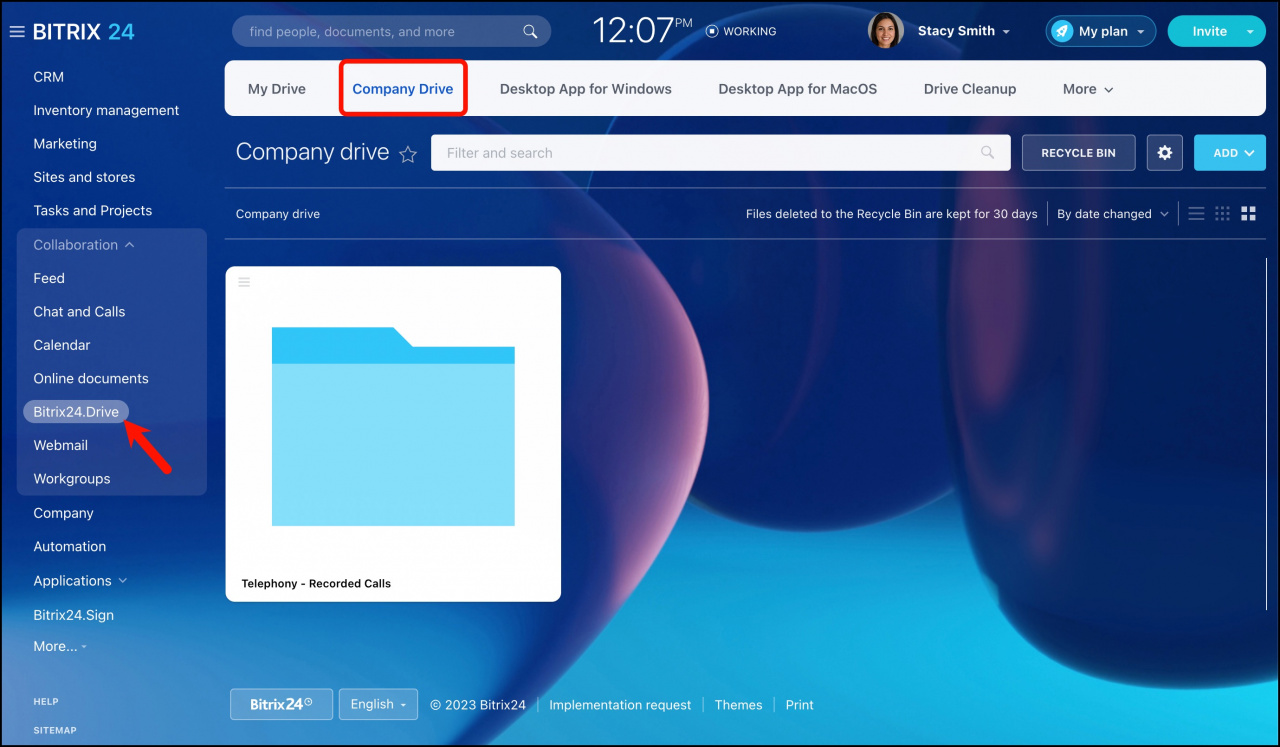Viewport: 1280px width, 747px height.
Task: Open Online documents
Action: [91, 379]
